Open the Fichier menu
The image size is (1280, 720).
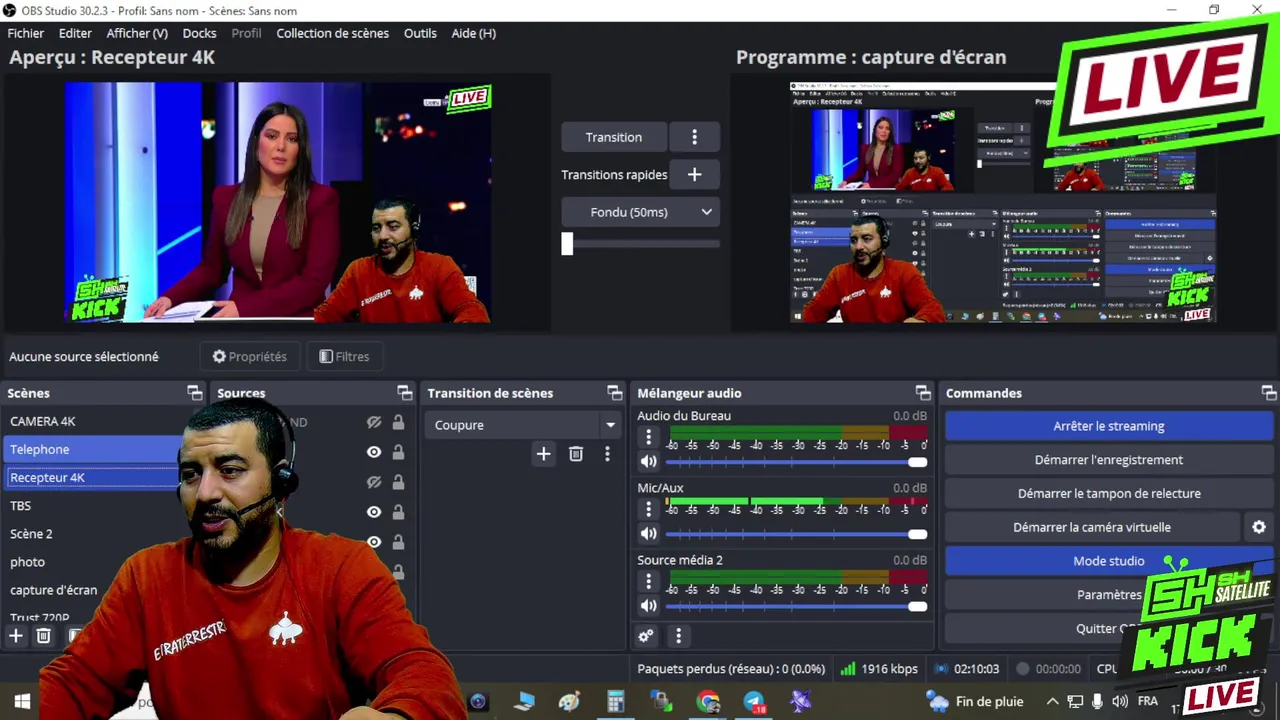[26, 33]
